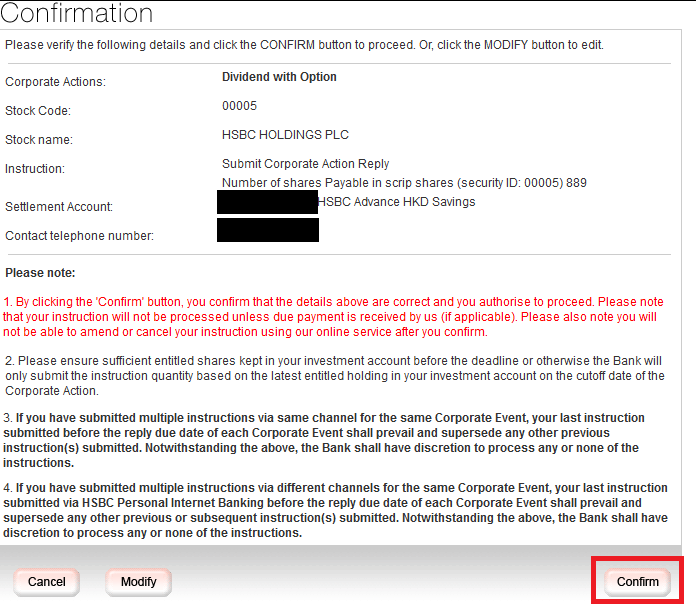Click the 'Dividend with Option' value
The image size is (696, 613).
tap(279, 77)
